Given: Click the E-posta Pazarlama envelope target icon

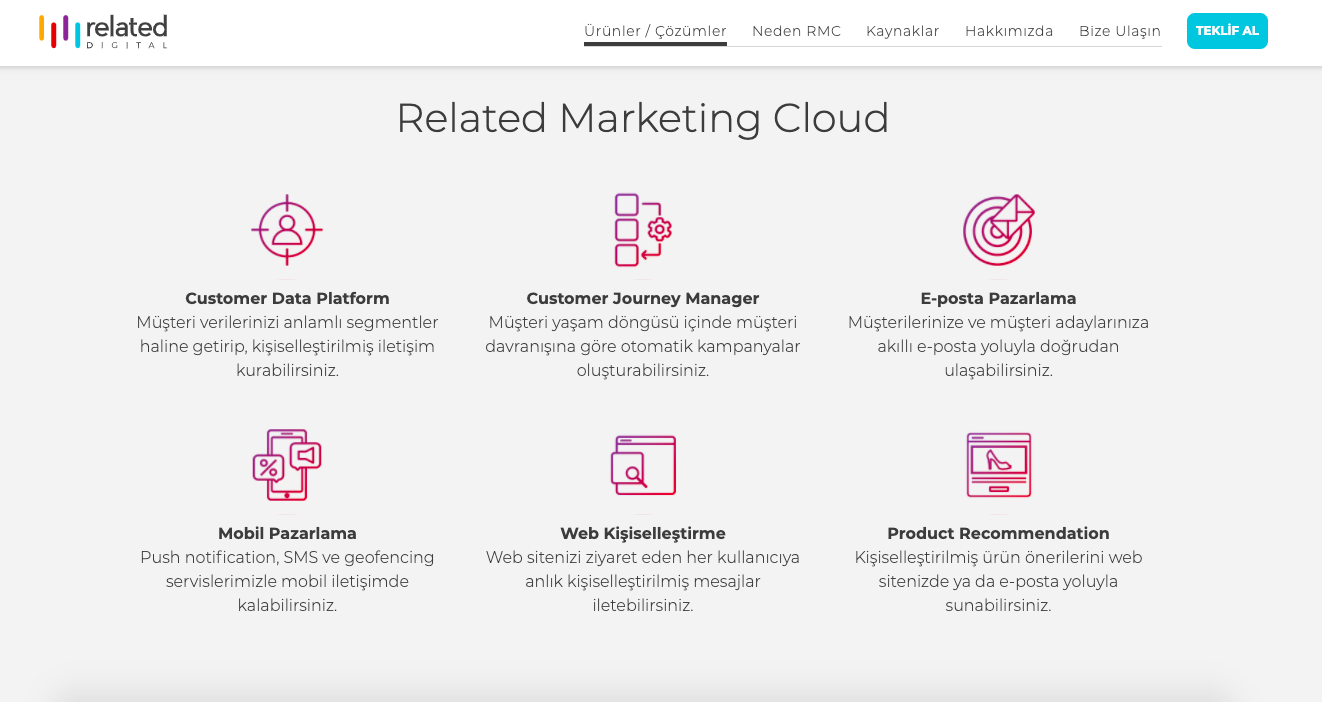Looking at the screenshot, I should (x=998, y=230).
